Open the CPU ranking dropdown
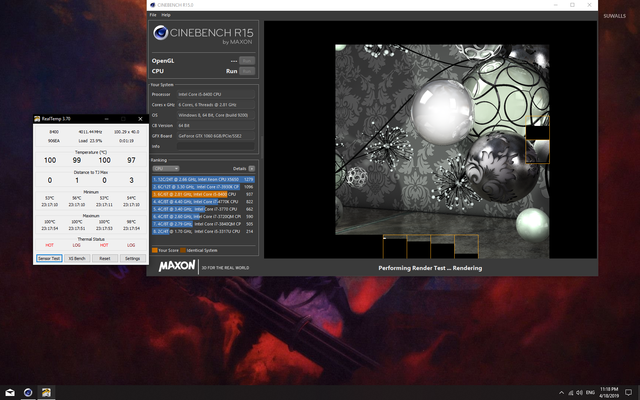 (165, 169)
